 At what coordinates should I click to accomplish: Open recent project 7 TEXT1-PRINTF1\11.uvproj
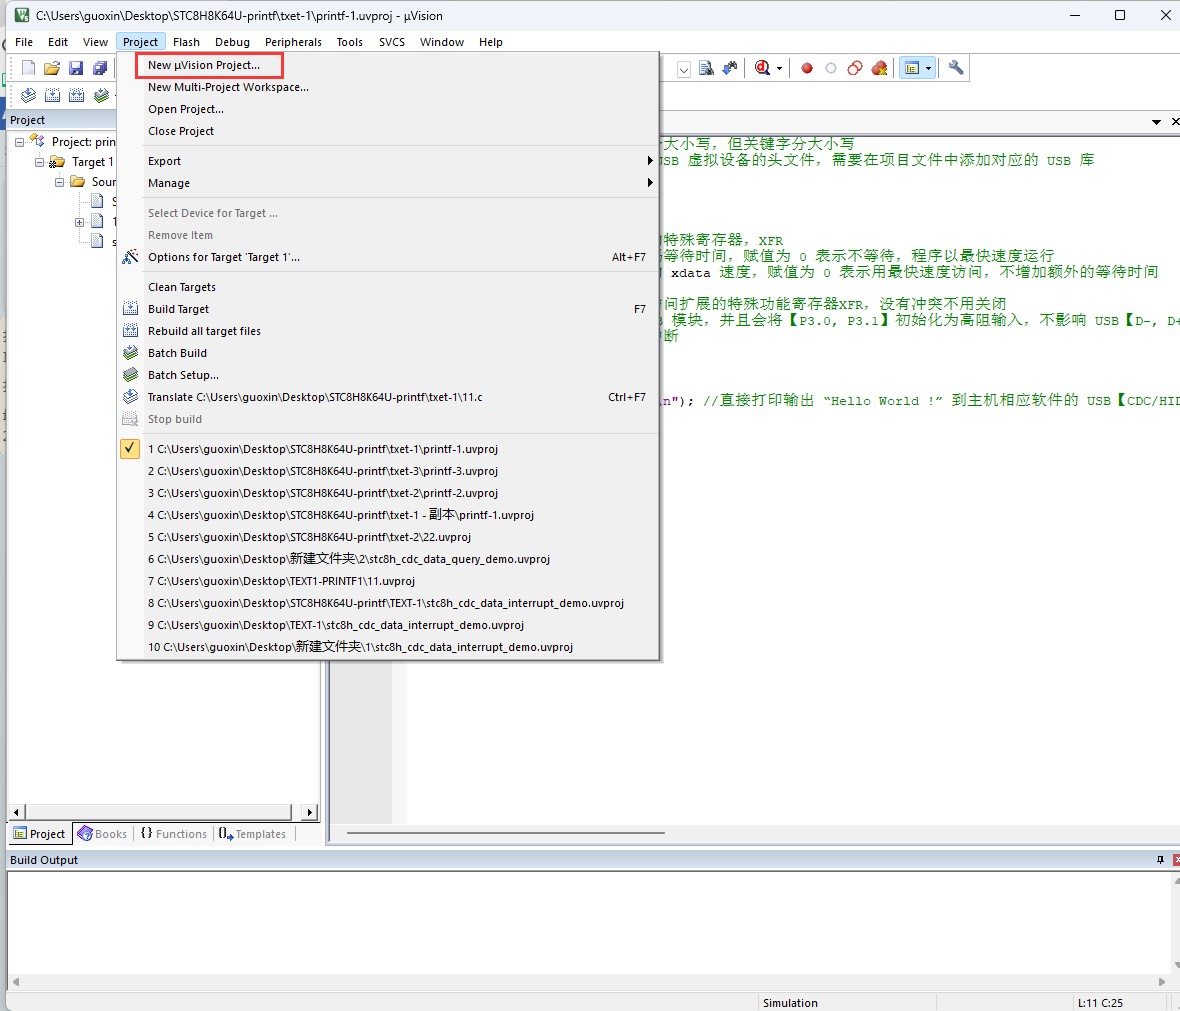(281, 581)
